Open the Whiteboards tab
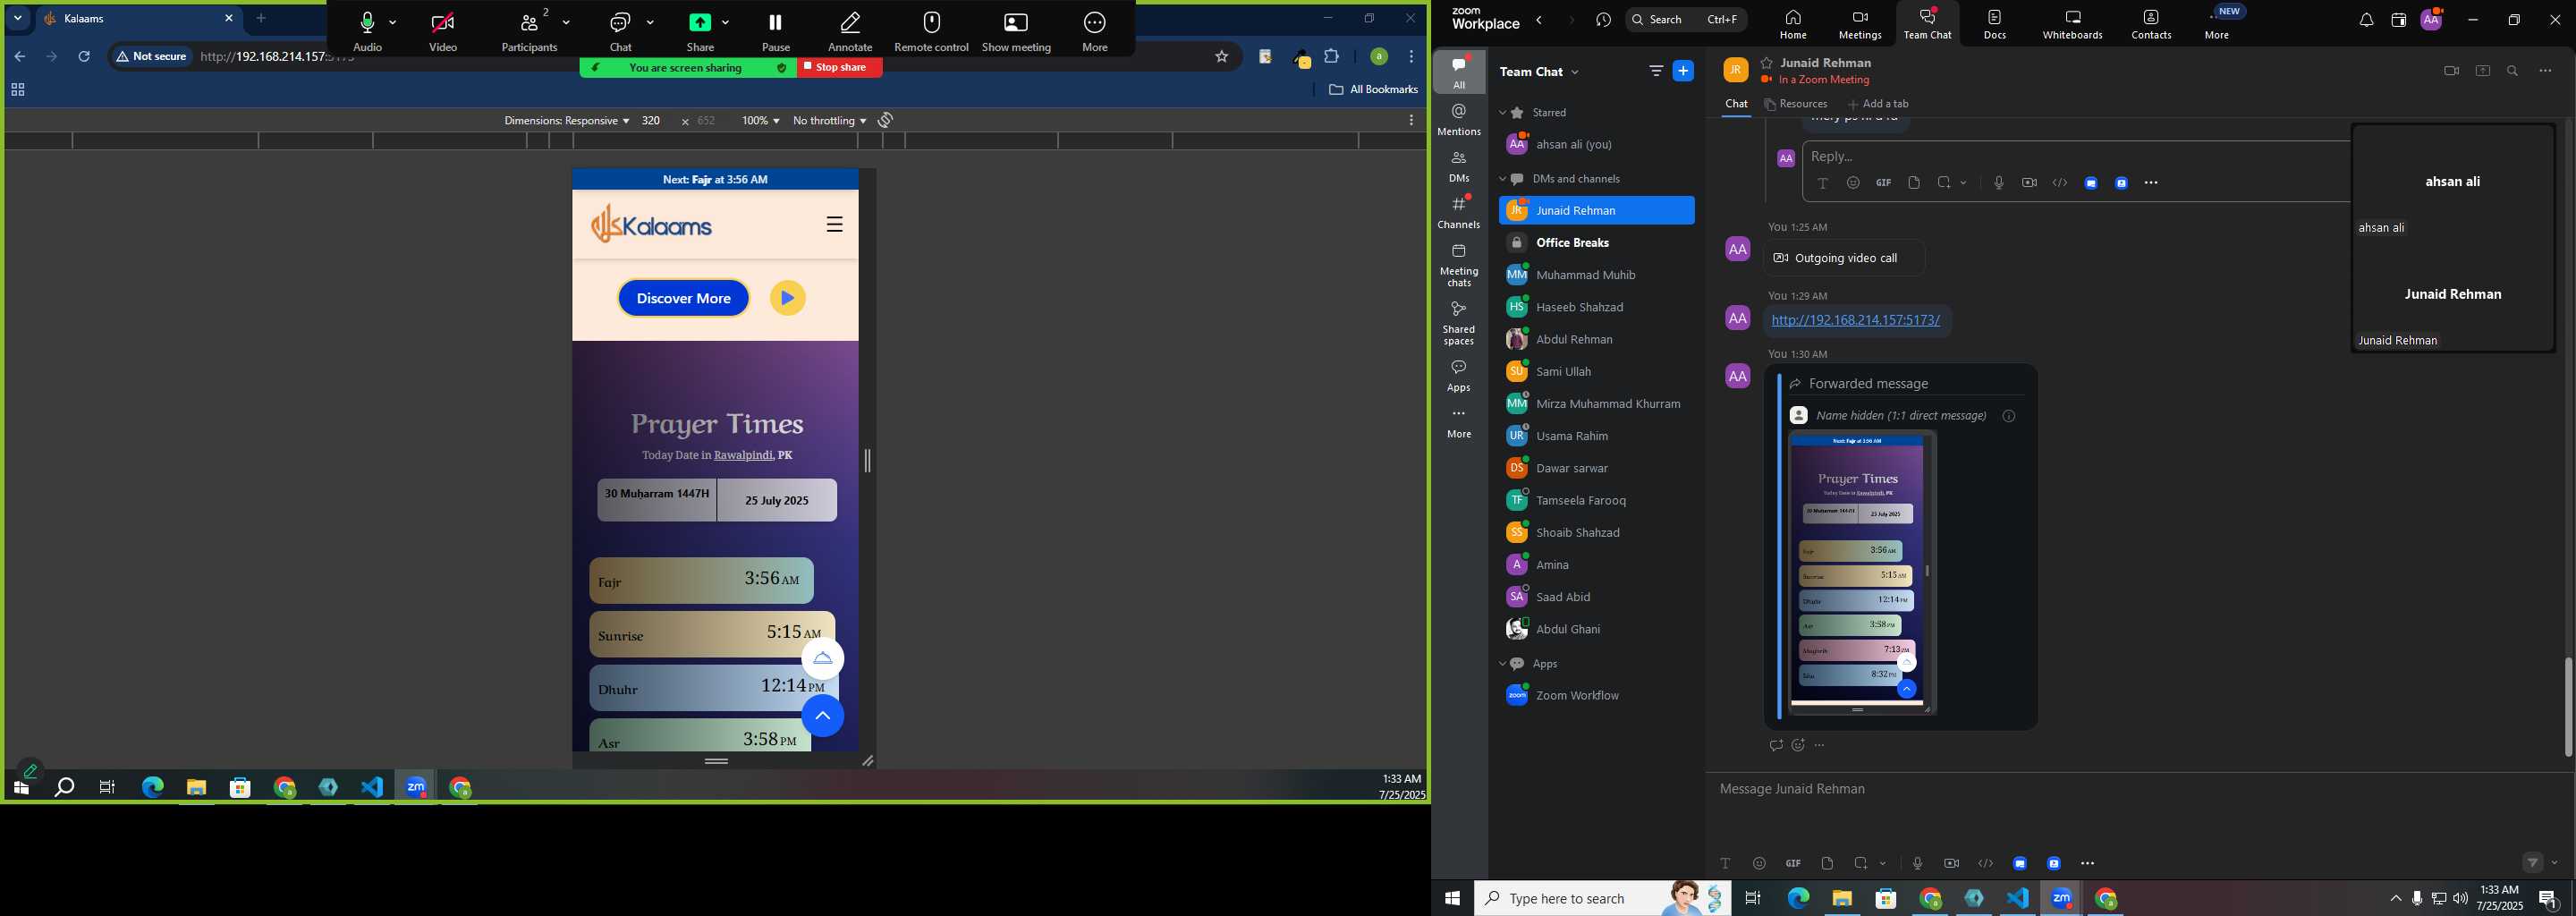Viewport: 2576px width, 916px height. (2073, 24)
